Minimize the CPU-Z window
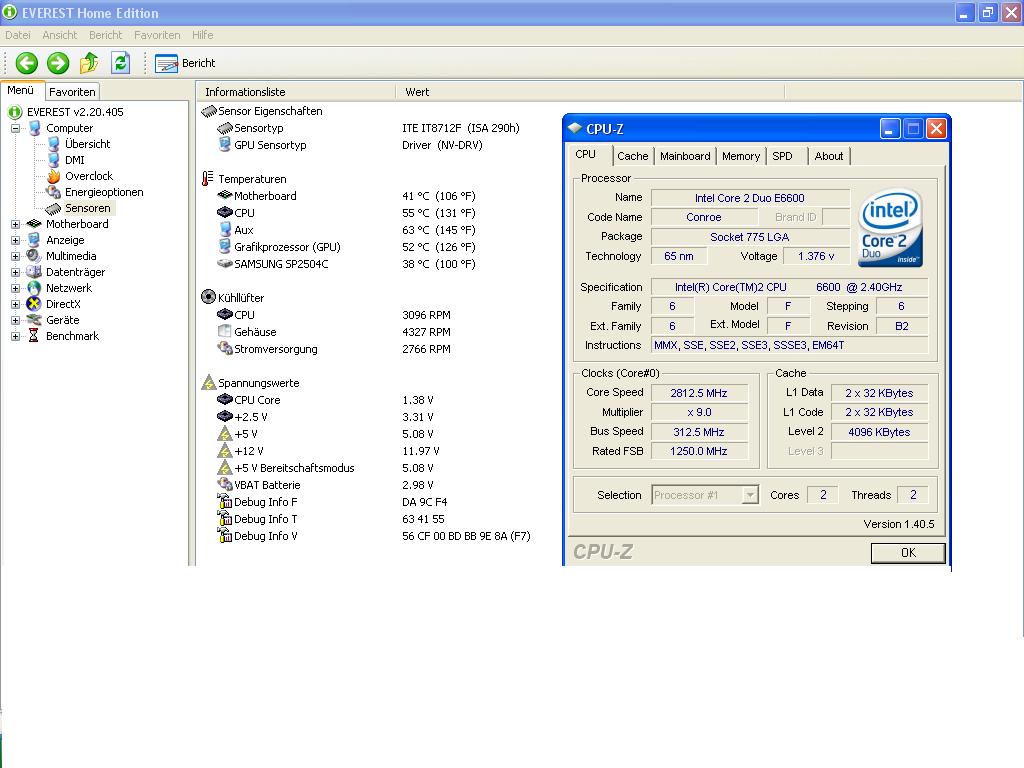1024x768 pixels. [x=889, y=129]
